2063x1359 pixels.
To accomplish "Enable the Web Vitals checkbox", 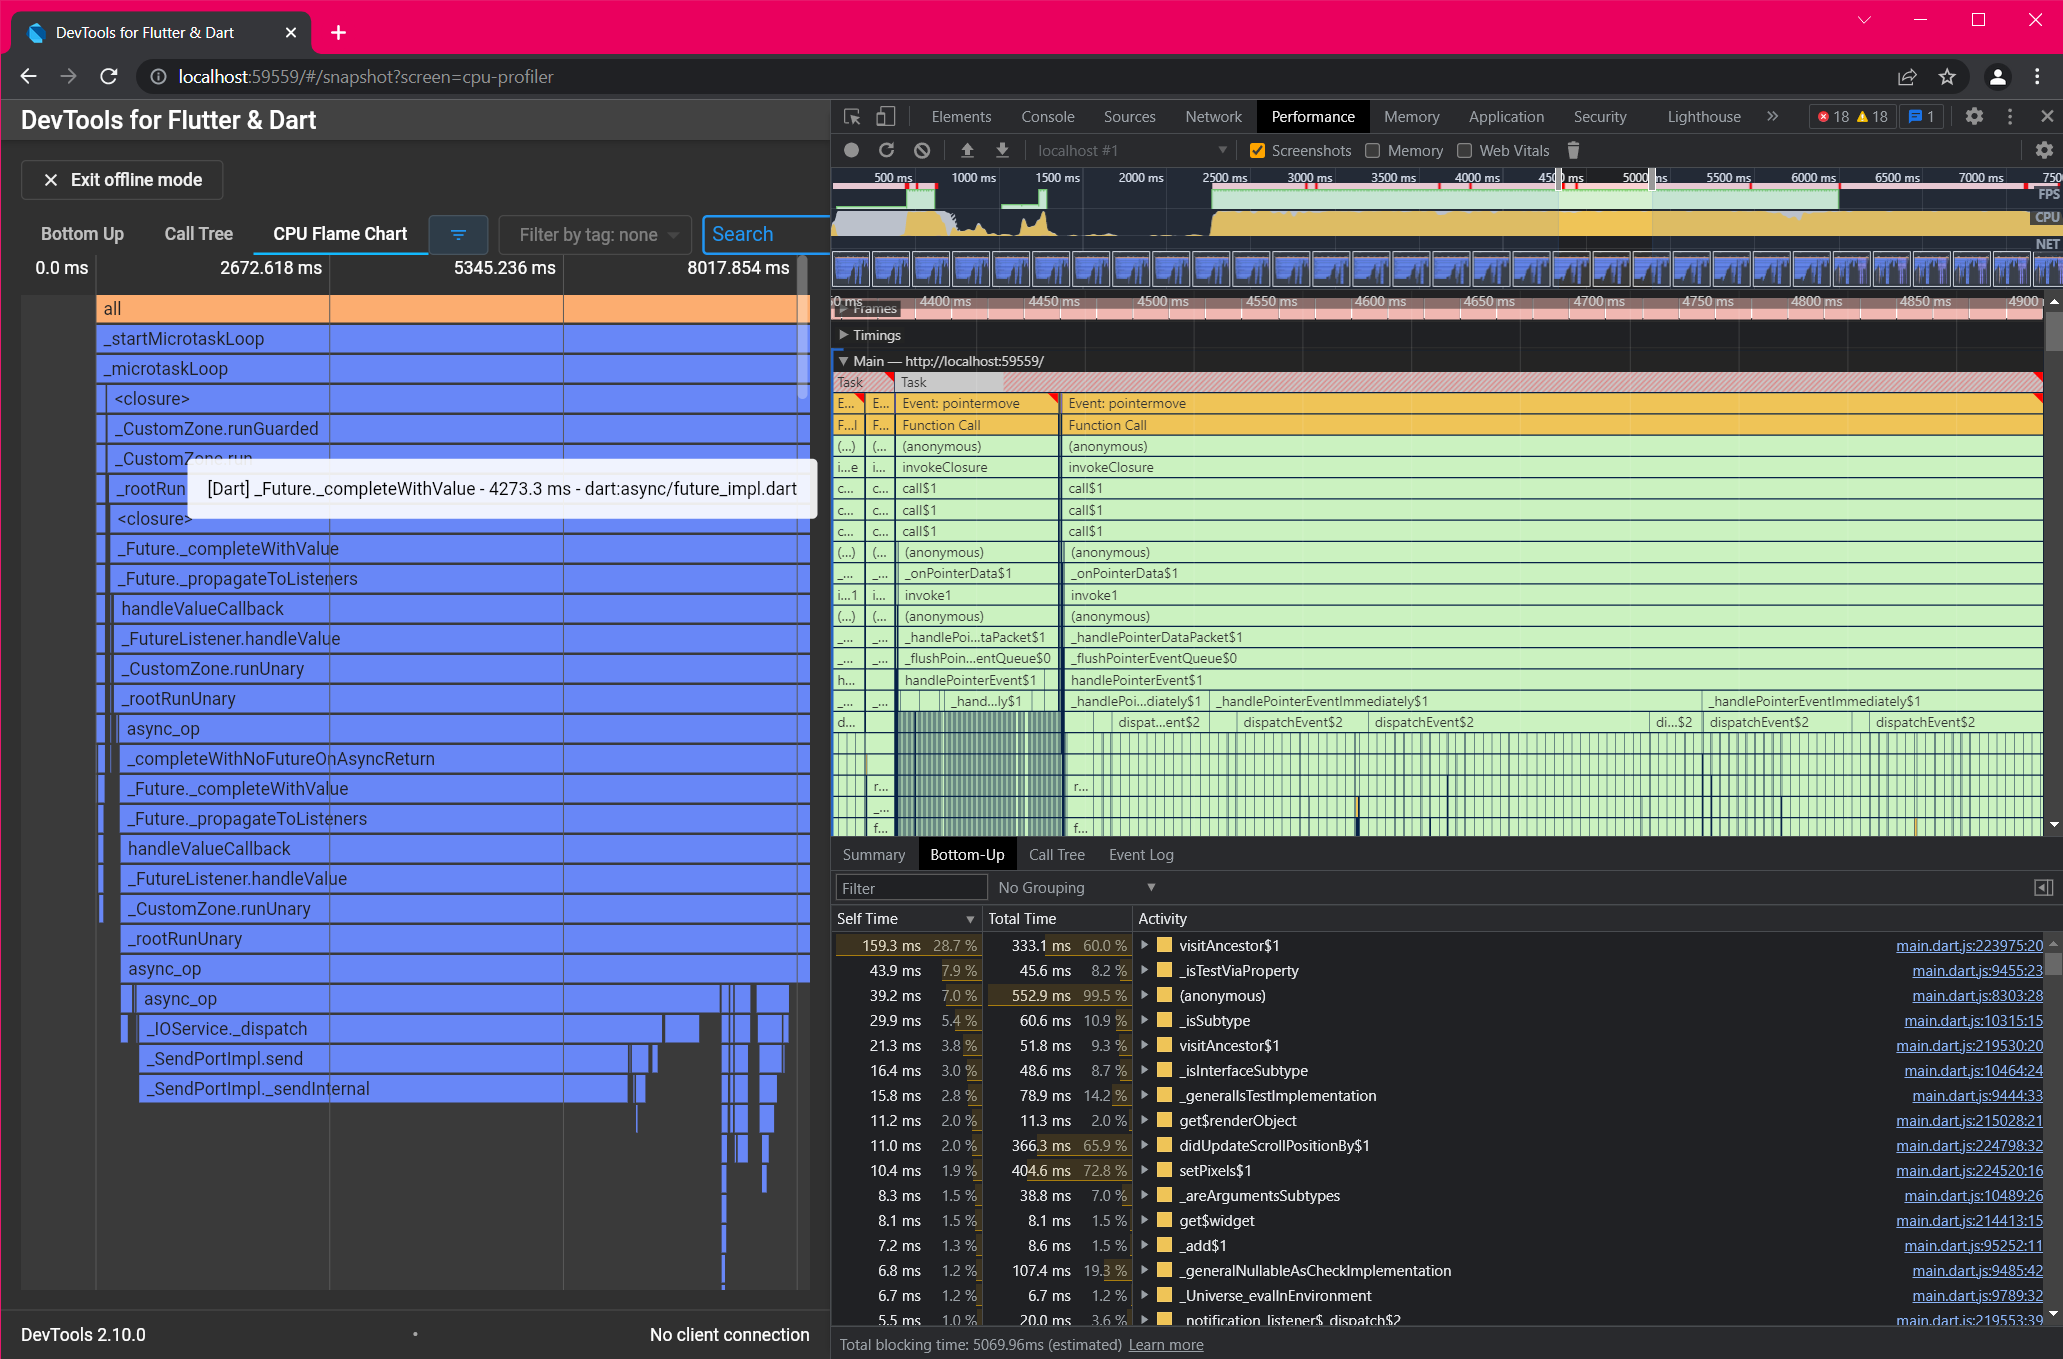I will click(1465, 151).
